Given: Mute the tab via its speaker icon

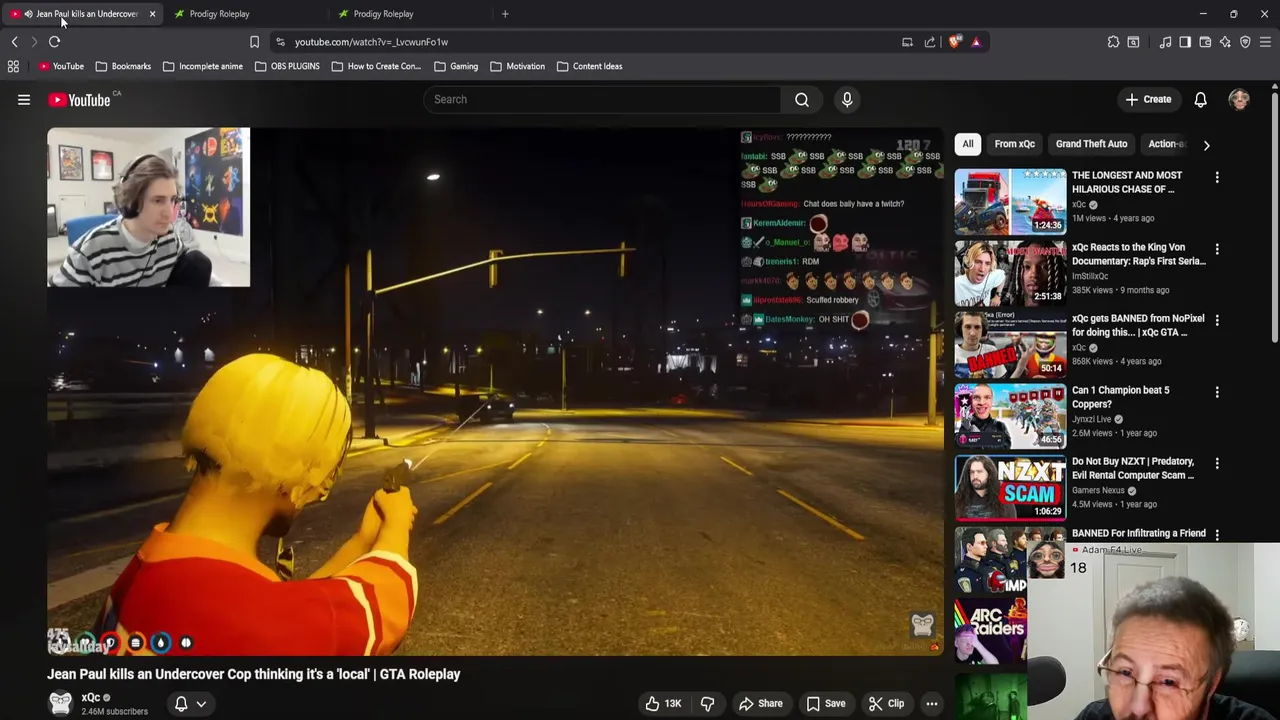Looking at the screenshot, I should point(28,14).
